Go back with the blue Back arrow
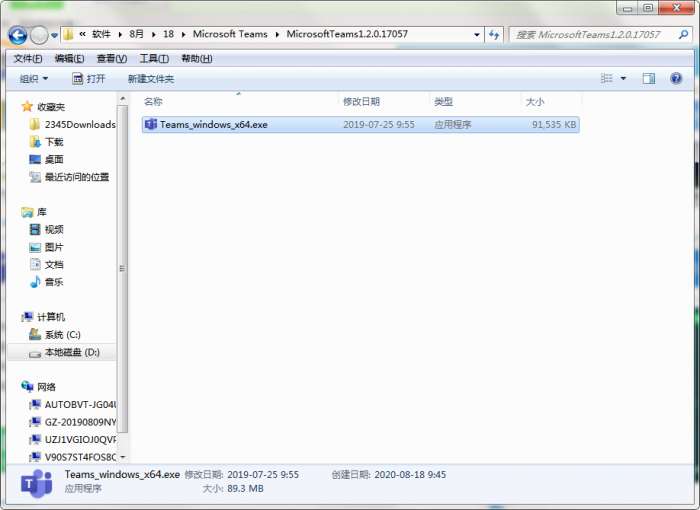The width and height of the screenshot is (700, 510). click(18, 35)
